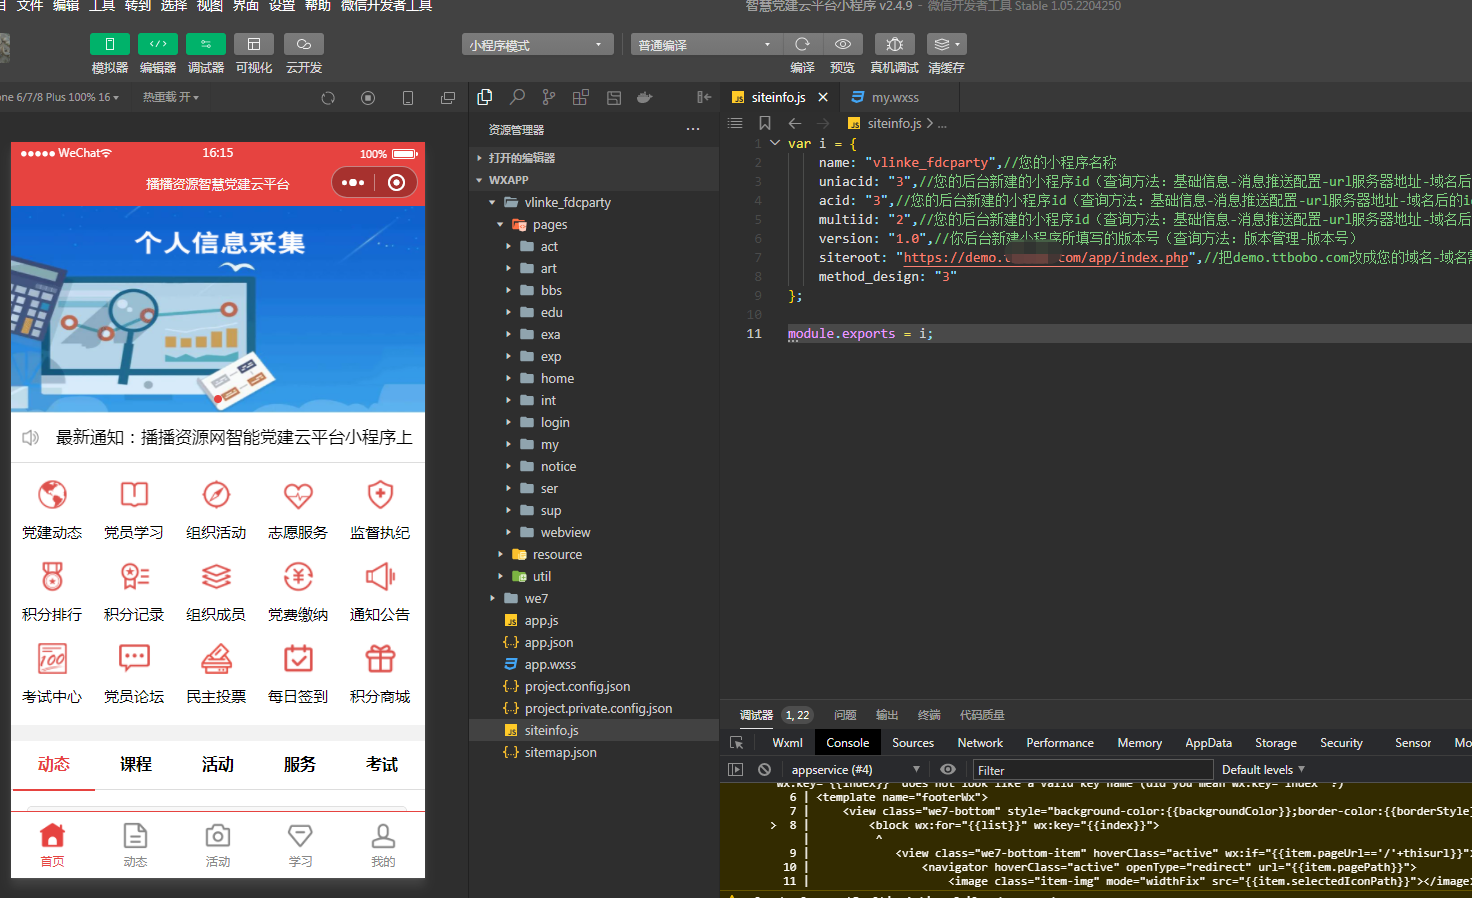1472x898 pixels.
Task: Open the file explorer sidebar icon
Action: pyautogui.click(x=485, y=97)
